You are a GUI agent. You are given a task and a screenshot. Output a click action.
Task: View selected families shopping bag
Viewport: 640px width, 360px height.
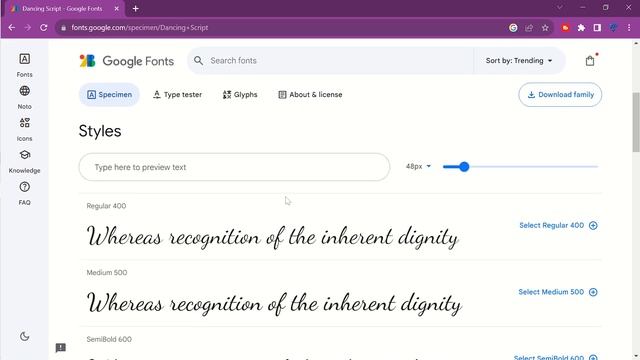590,61
